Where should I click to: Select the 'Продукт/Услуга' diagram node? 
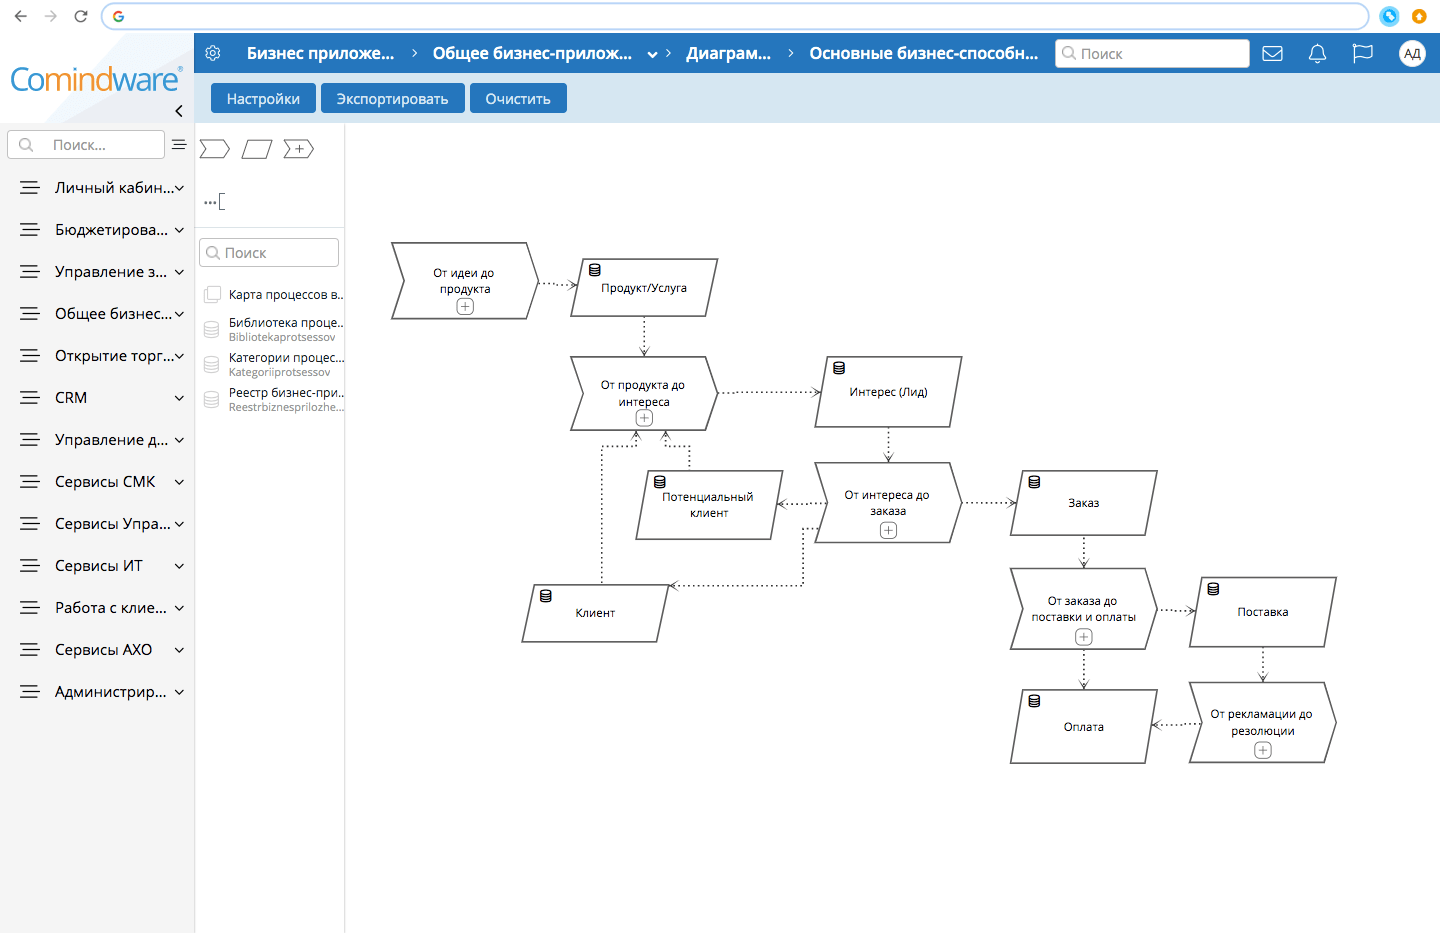pyautogui.click(x=644, y=288)
